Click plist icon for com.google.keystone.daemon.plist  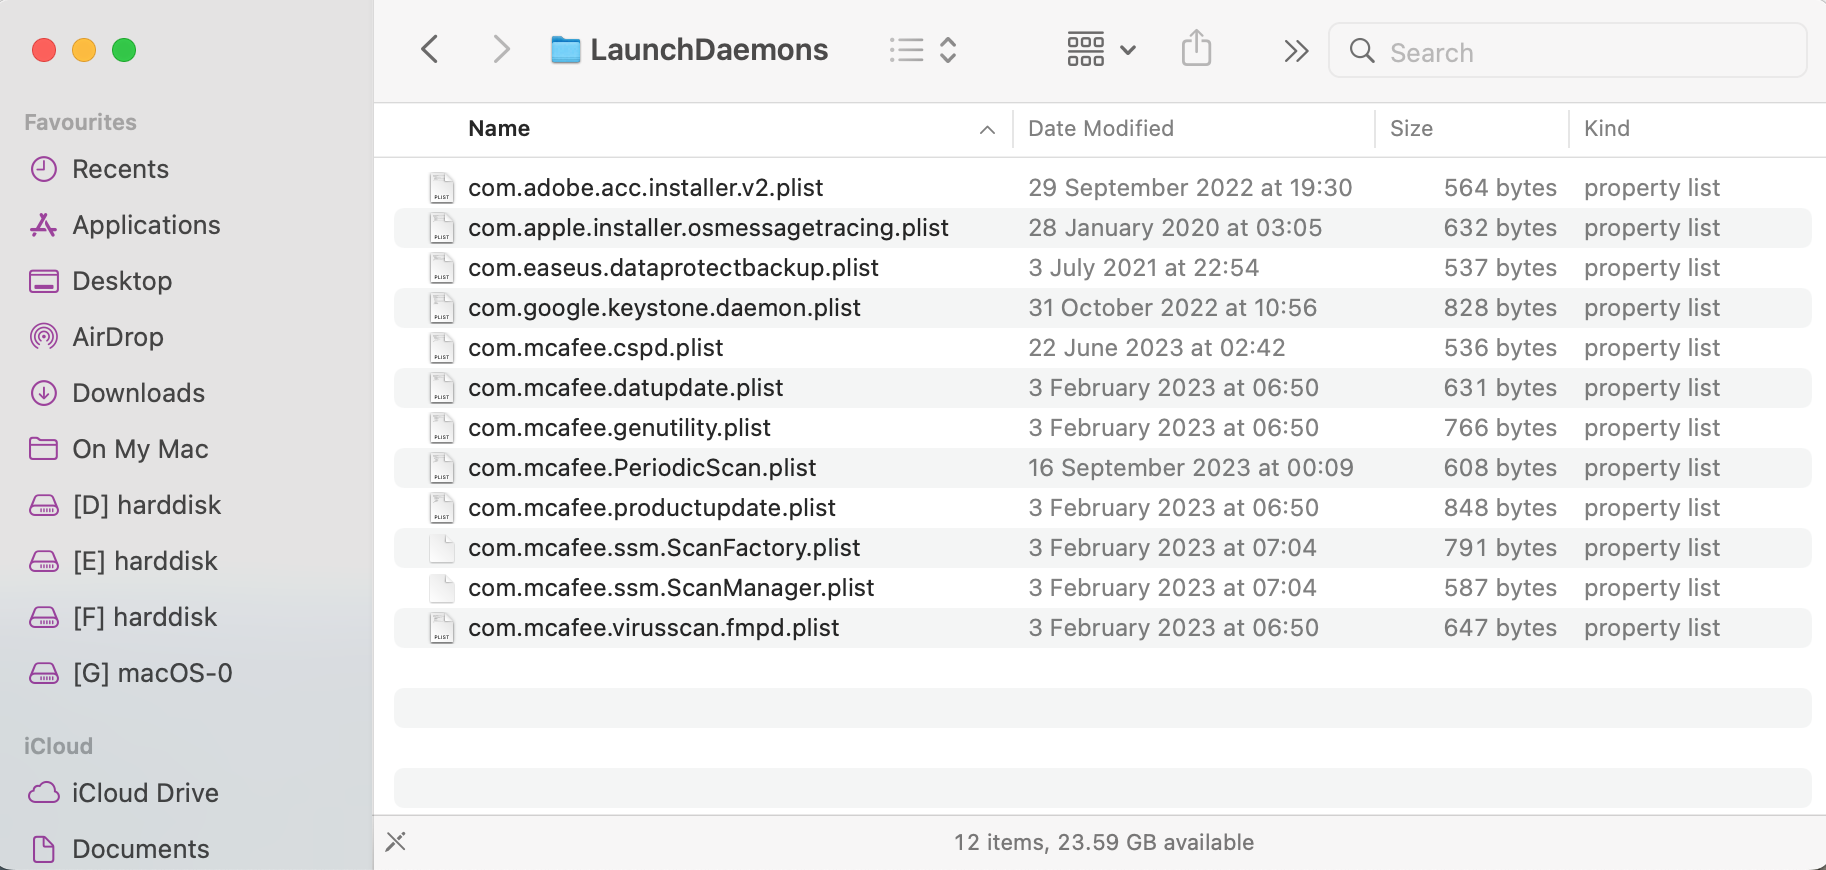point(441,308)
